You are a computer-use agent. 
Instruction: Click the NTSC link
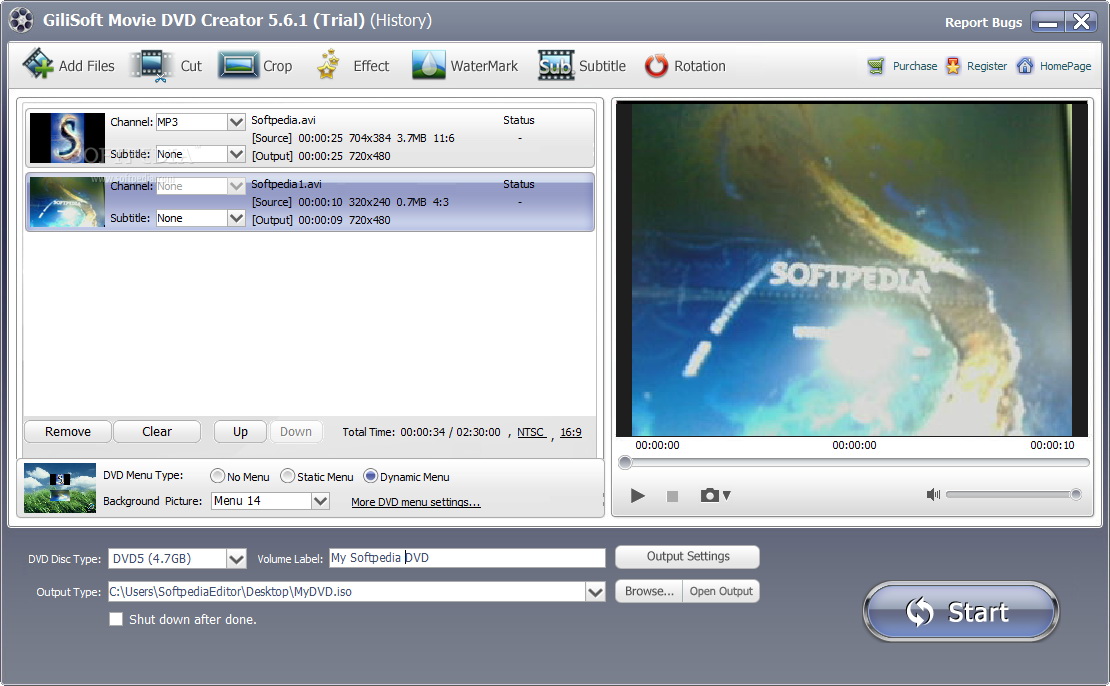(531, 432)
